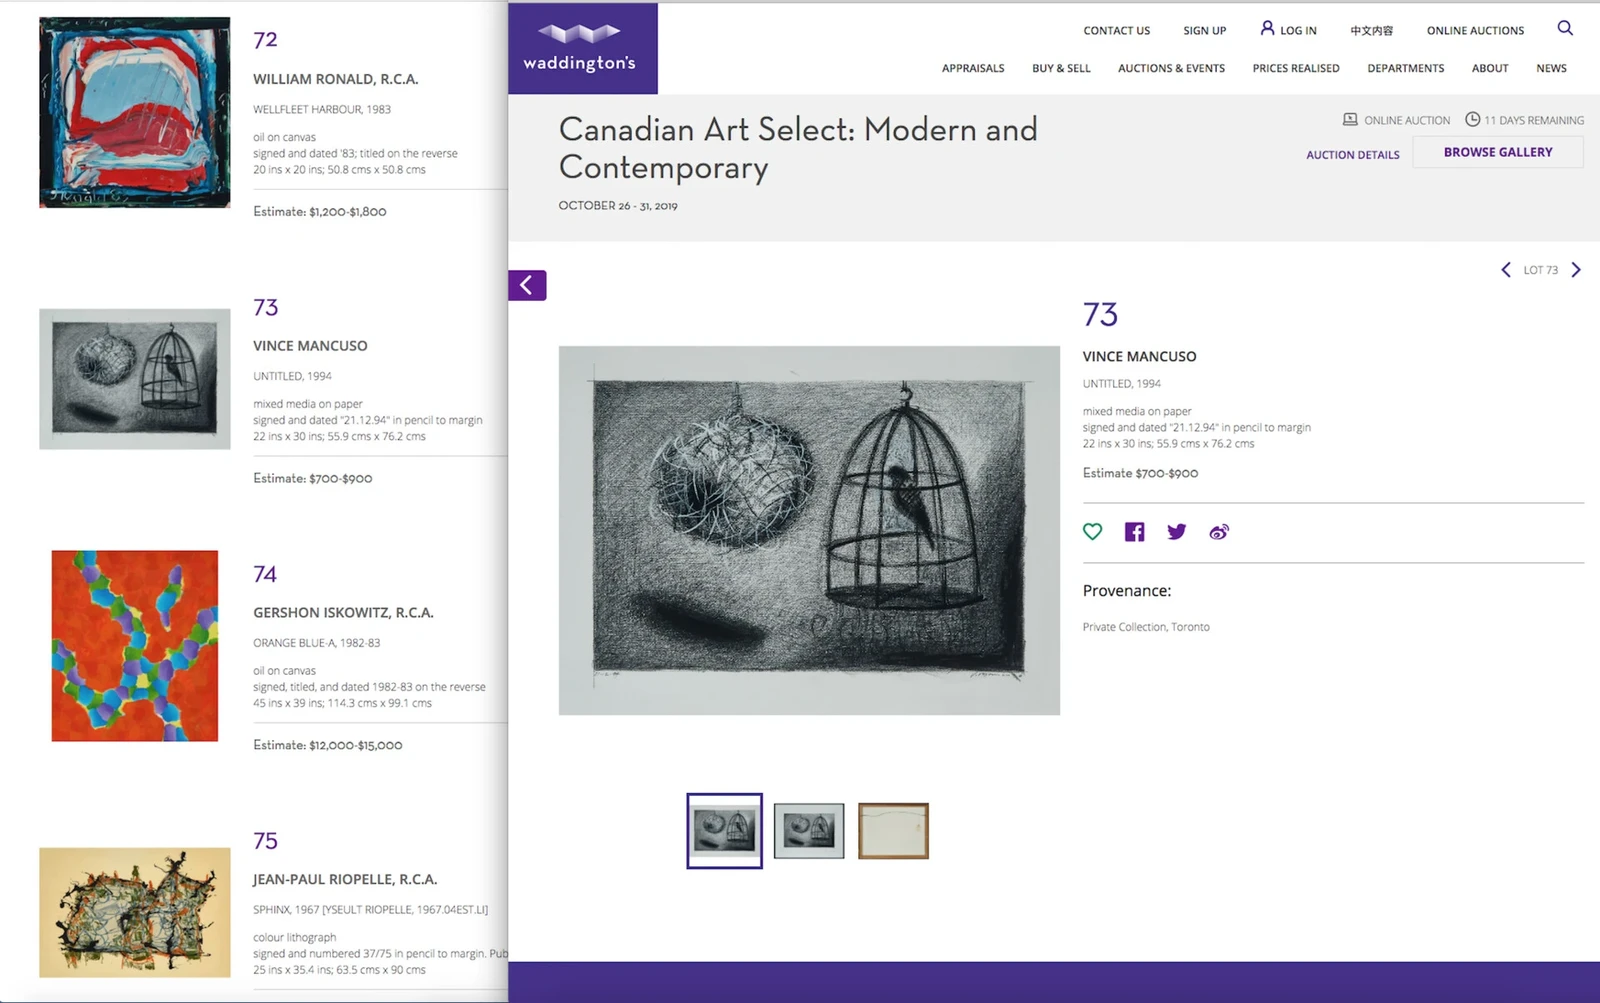Image resolution: width=1600 pixels, height=1003 pixels.
Task: Open Auction Details
Action: (1352, 154)
